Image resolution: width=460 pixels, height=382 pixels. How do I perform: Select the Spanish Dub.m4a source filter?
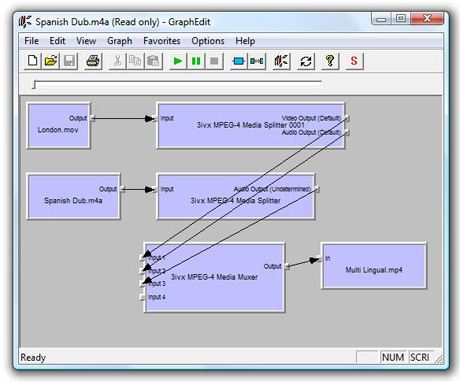73,196
